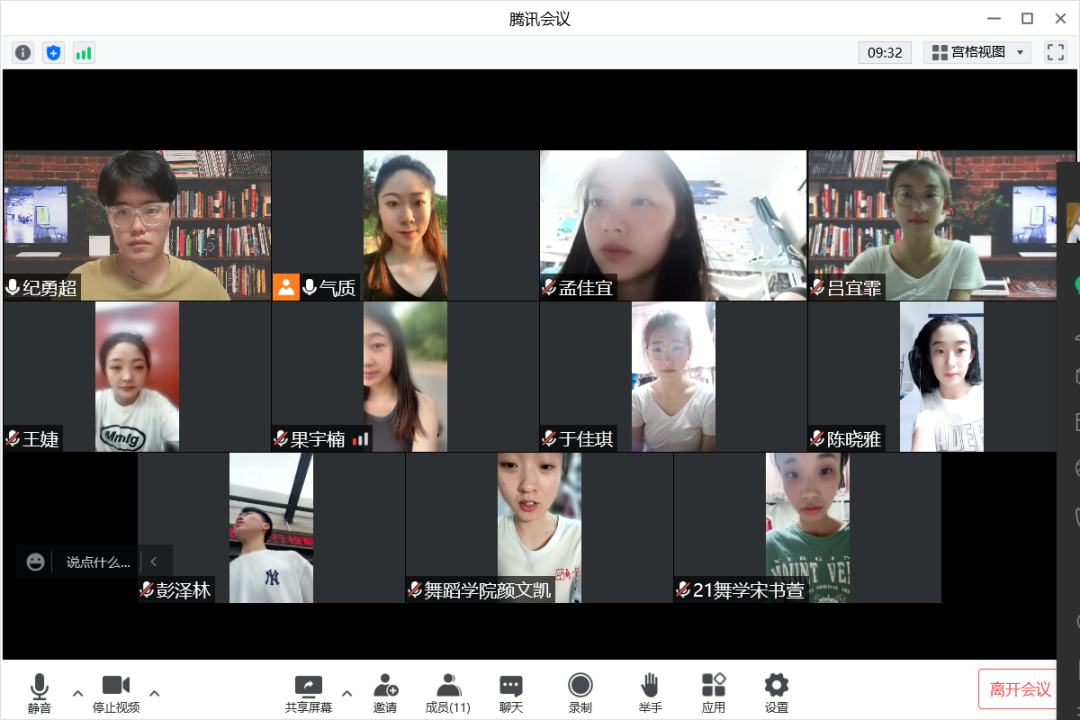Expand the audio options arrow beside 静音
This screenshot has height=720, width=1080.
(x=78, y=693)
